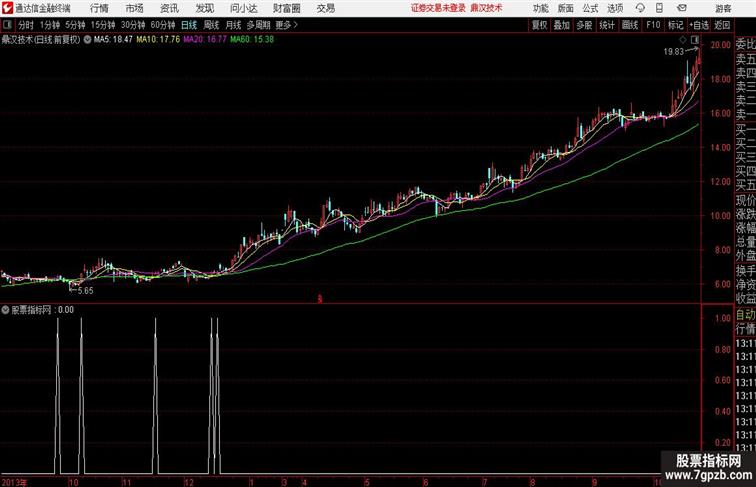This screenshot has height=487, width=756.
Task: Add stock with +自选 button
Action: point(699,25)
